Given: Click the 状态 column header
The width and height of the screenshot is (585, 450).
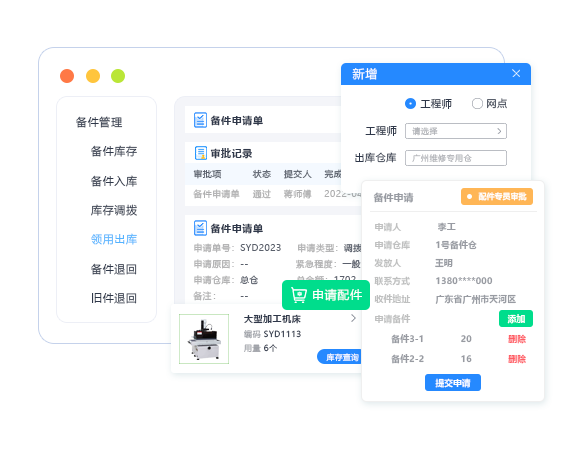Looking at the screenshot, I should [x=262, y=174].
